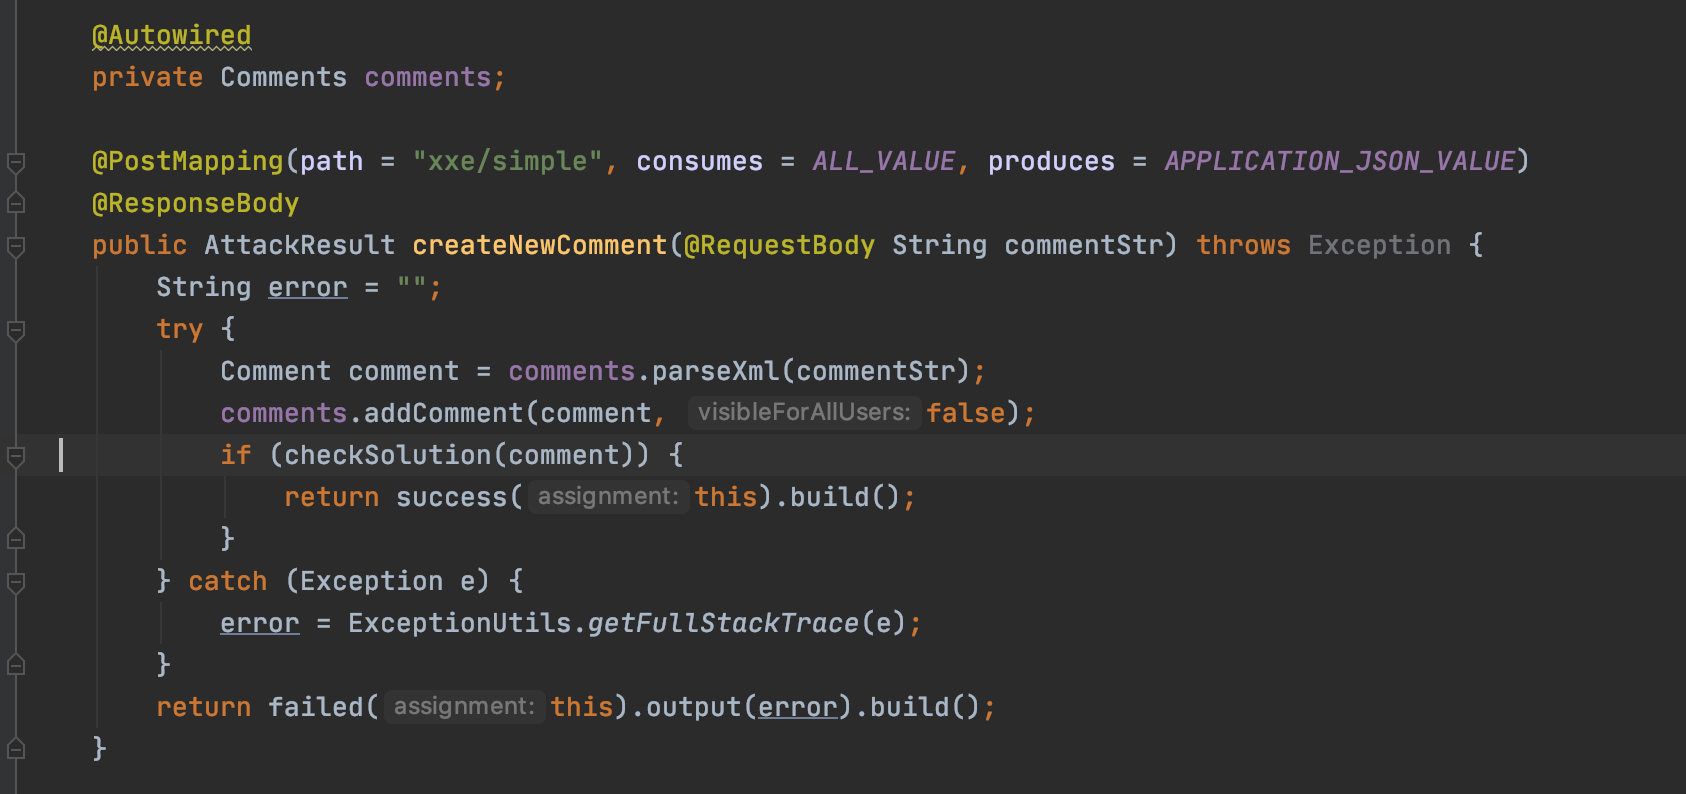Click the createNewComment method name
1686x794 pixels.
pos(539,245)
